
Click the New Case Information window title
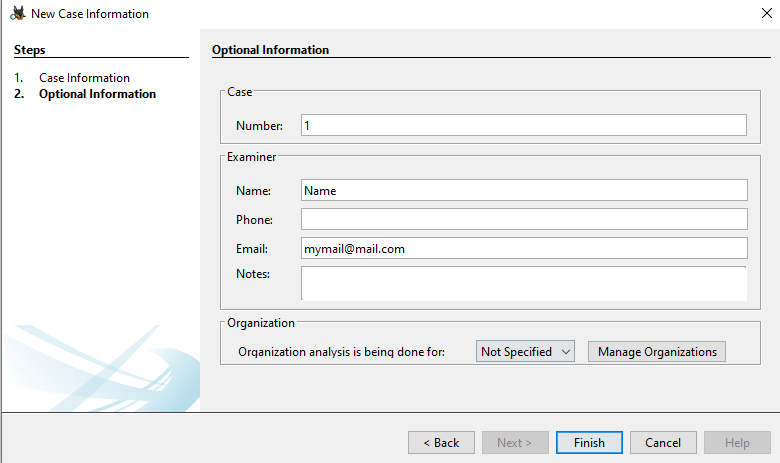click(x=90, y=14)
